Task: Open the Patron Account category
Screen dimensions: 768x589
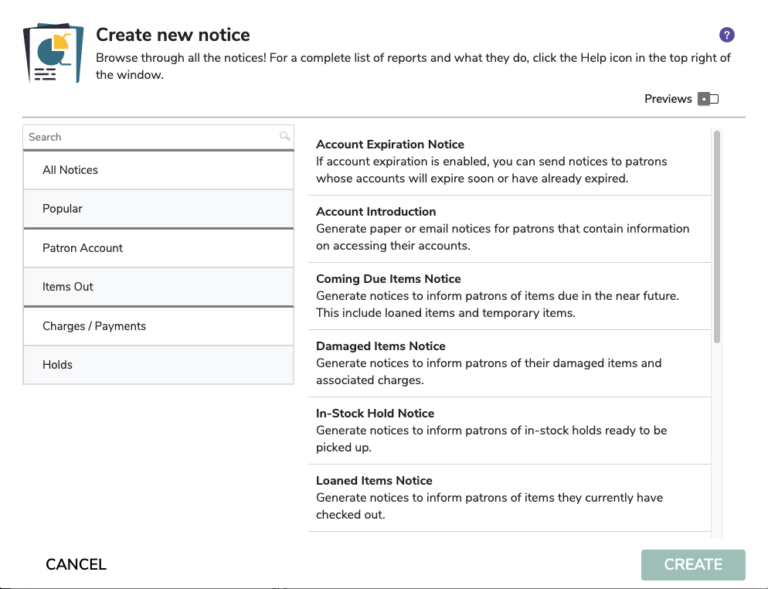Action: point(158,248)
